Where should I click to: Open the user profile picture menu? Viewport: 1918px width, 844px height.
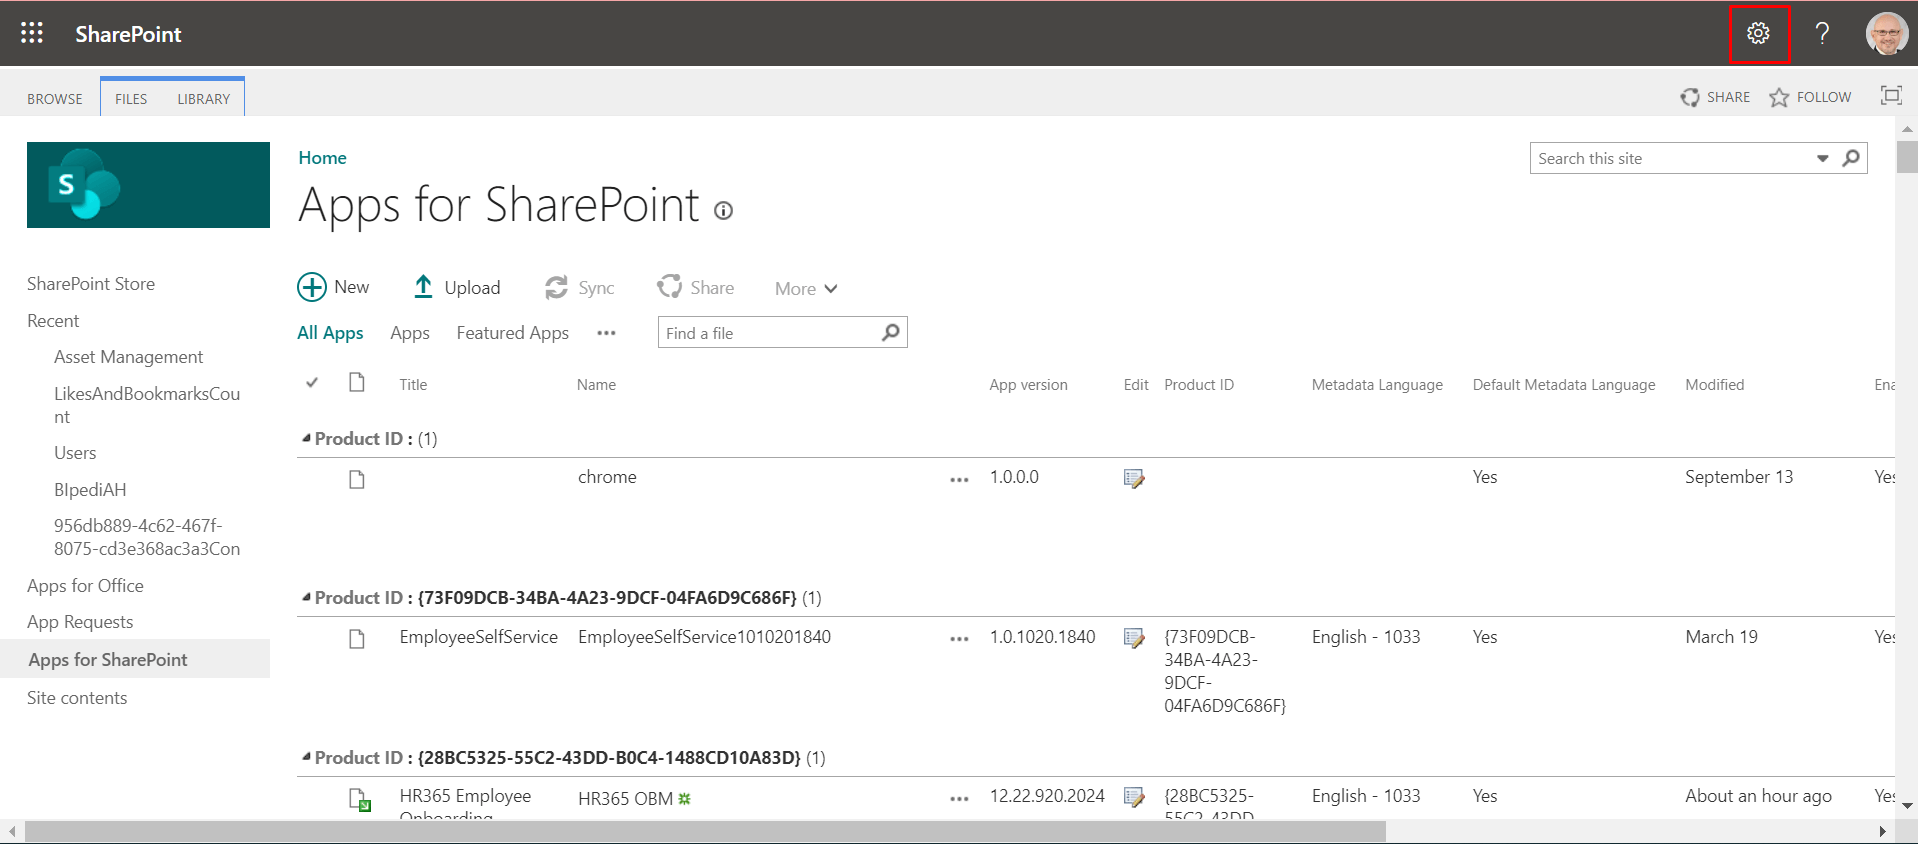1887,33
